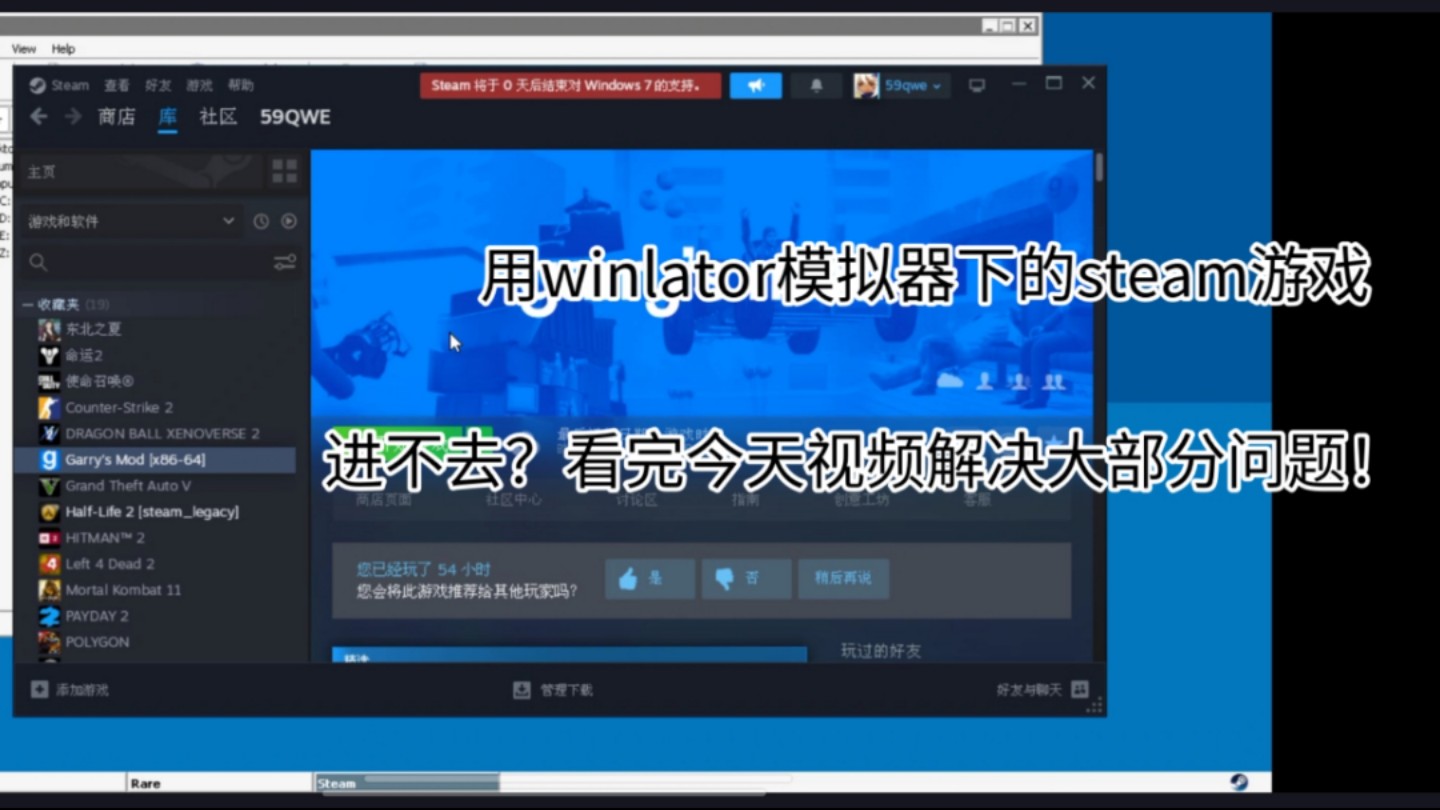This screenshot has height=810, width=1440.
Task: Open the 游戏和软件 filter dropdown
Action: [130, 221]
